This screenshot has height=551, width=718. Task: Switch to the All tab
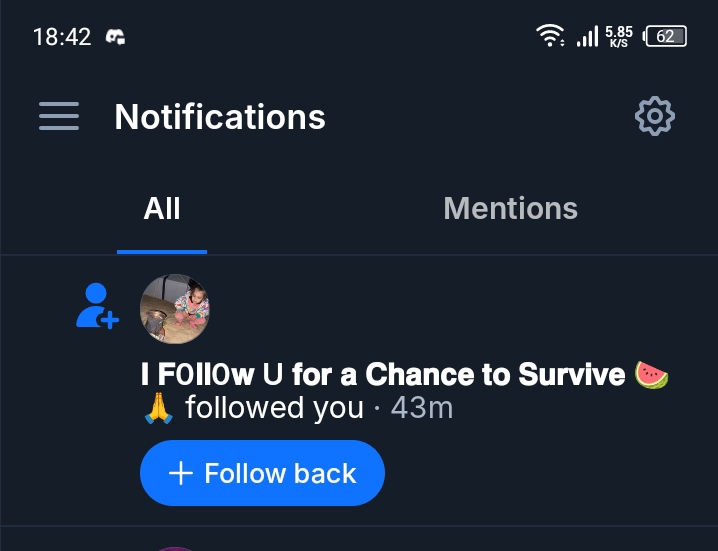coord(162,208)
